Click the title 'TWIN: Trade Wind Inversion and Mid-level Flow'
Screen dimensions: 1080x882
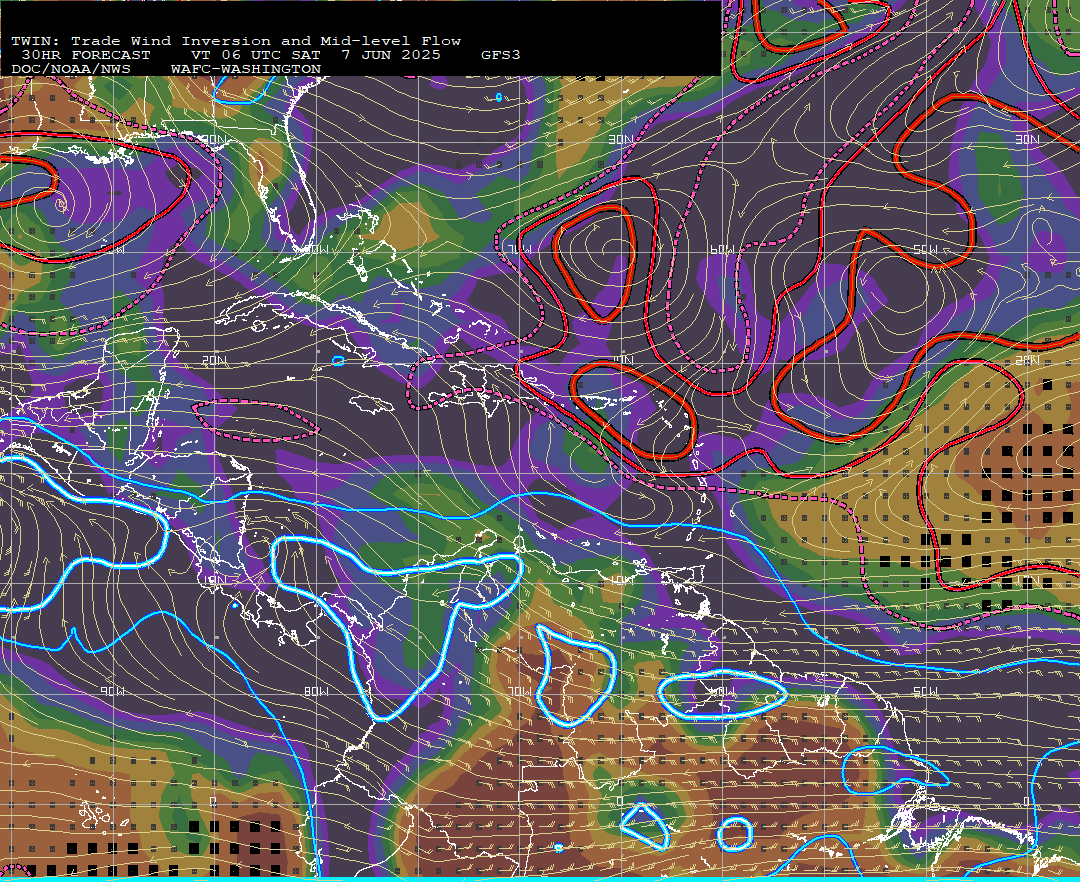(236, 41)
